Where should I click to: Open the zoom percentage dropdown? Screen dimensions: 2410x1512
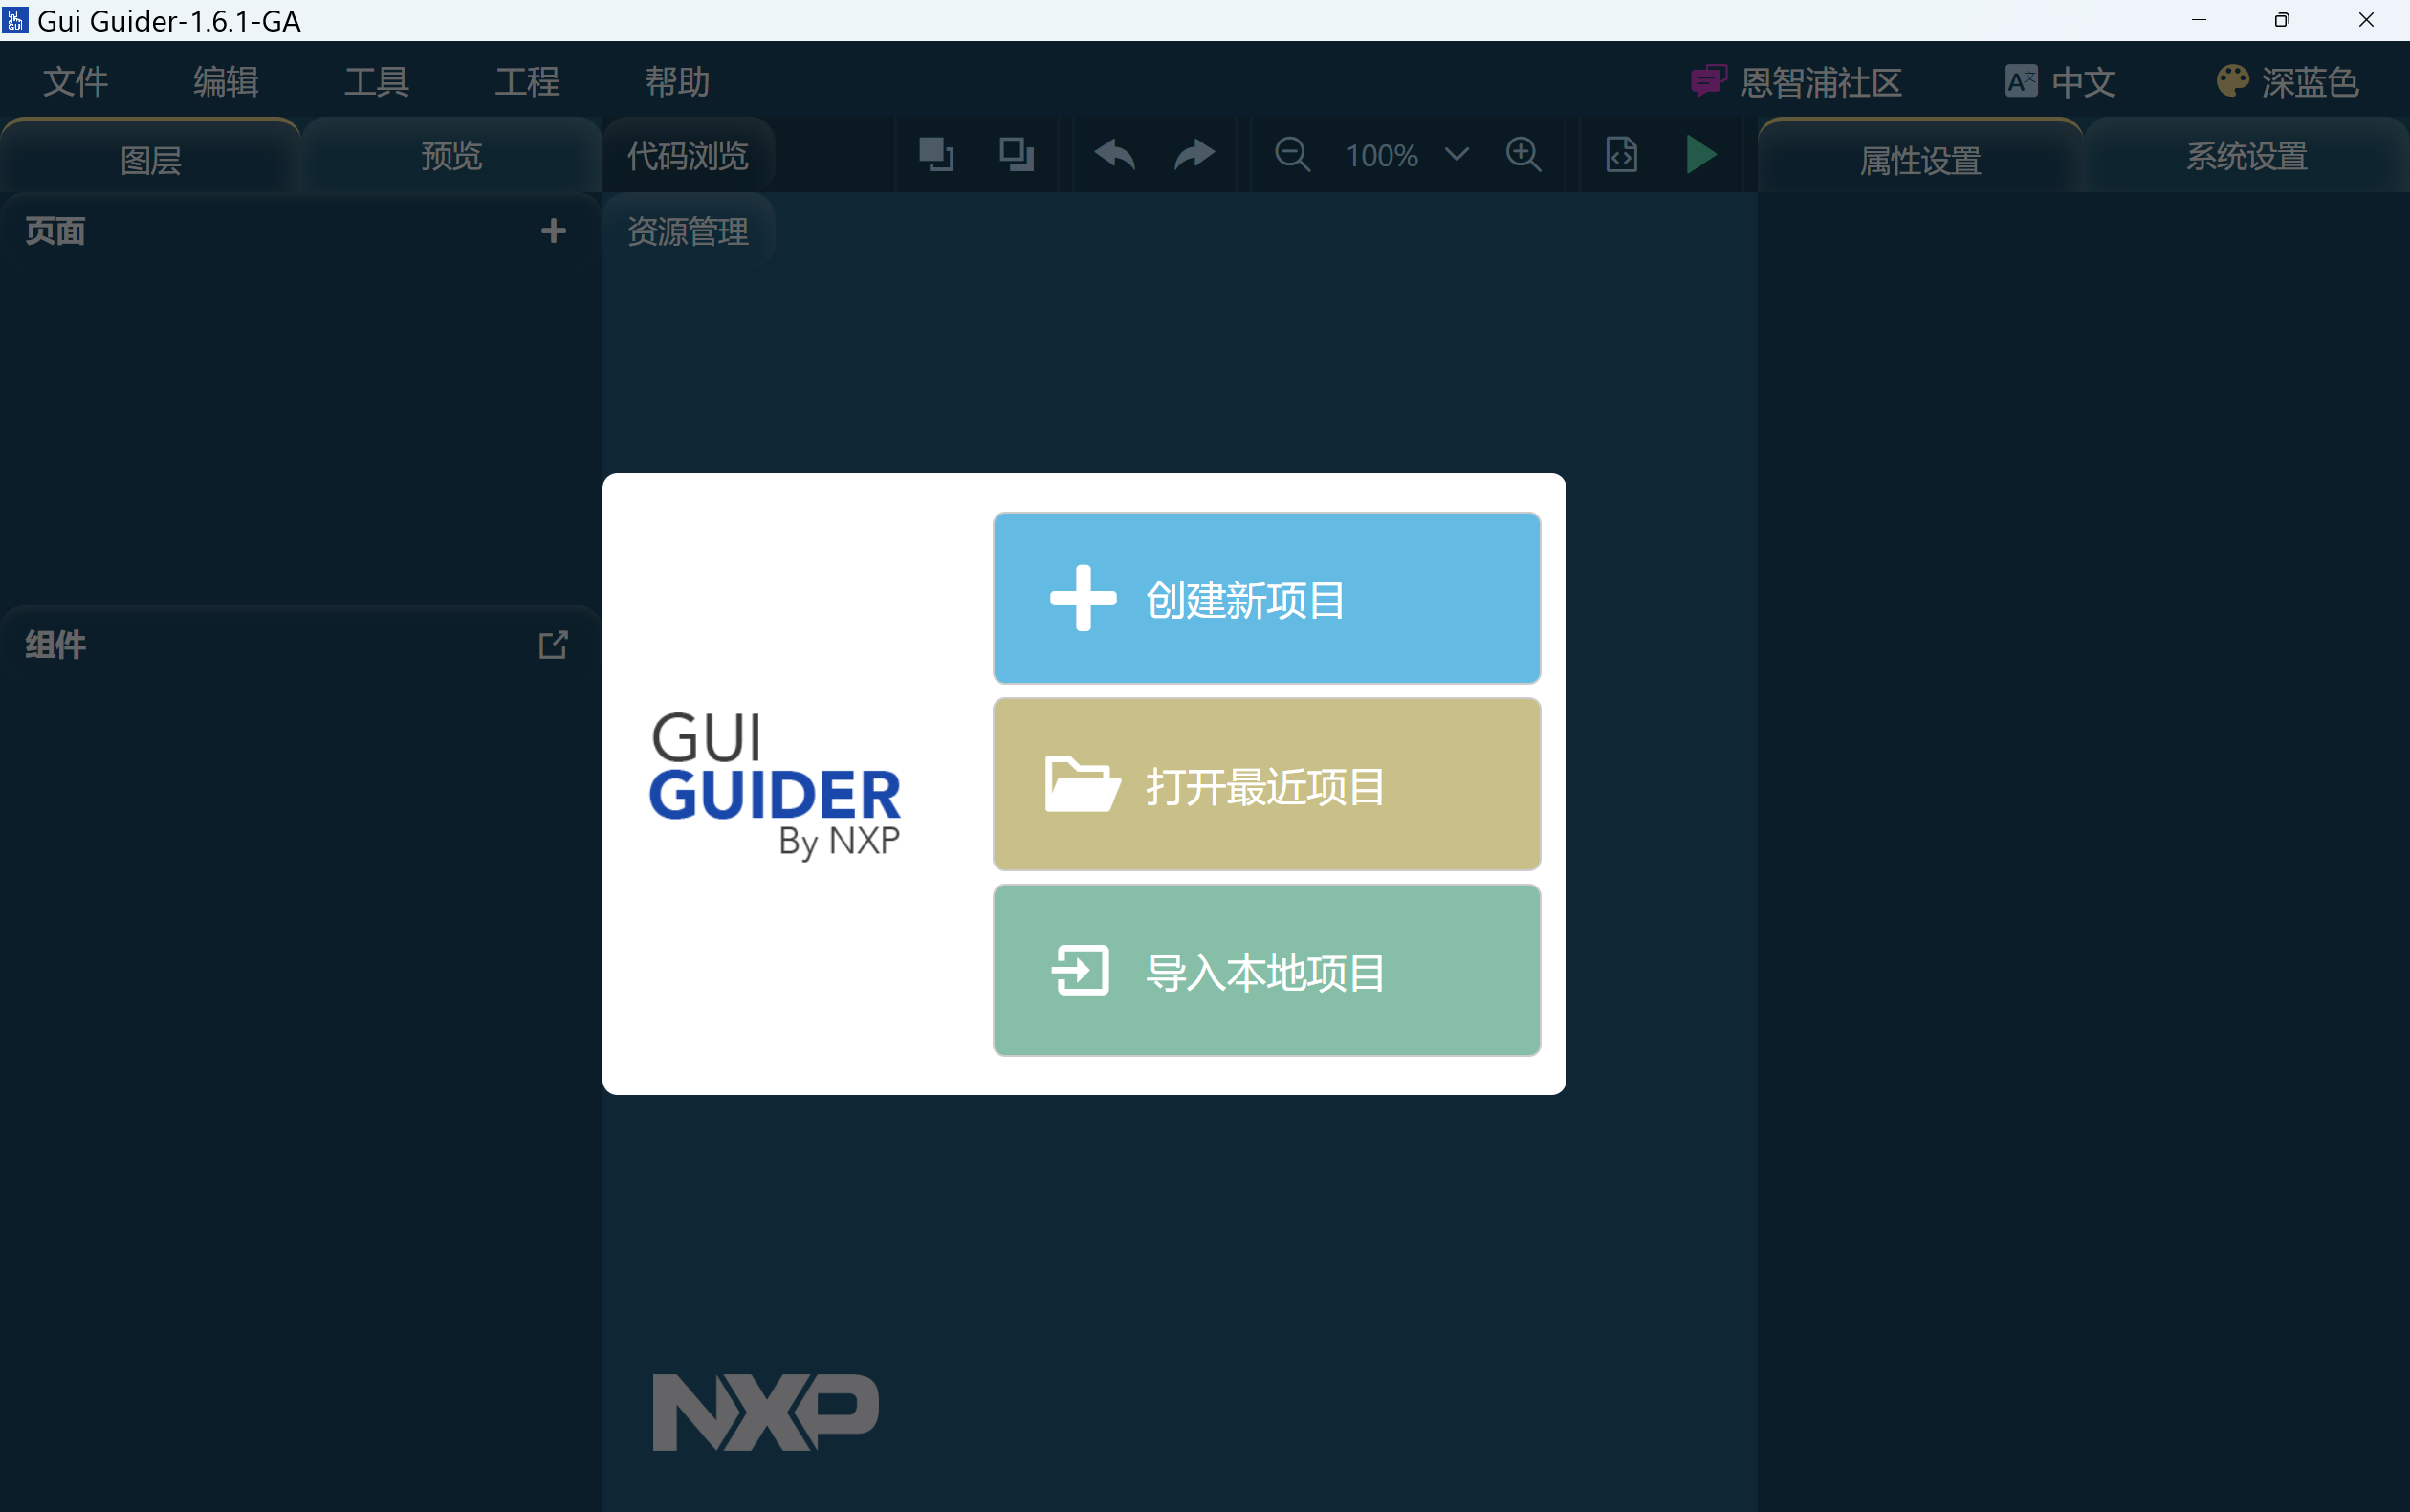click(x=1455, y=154)
